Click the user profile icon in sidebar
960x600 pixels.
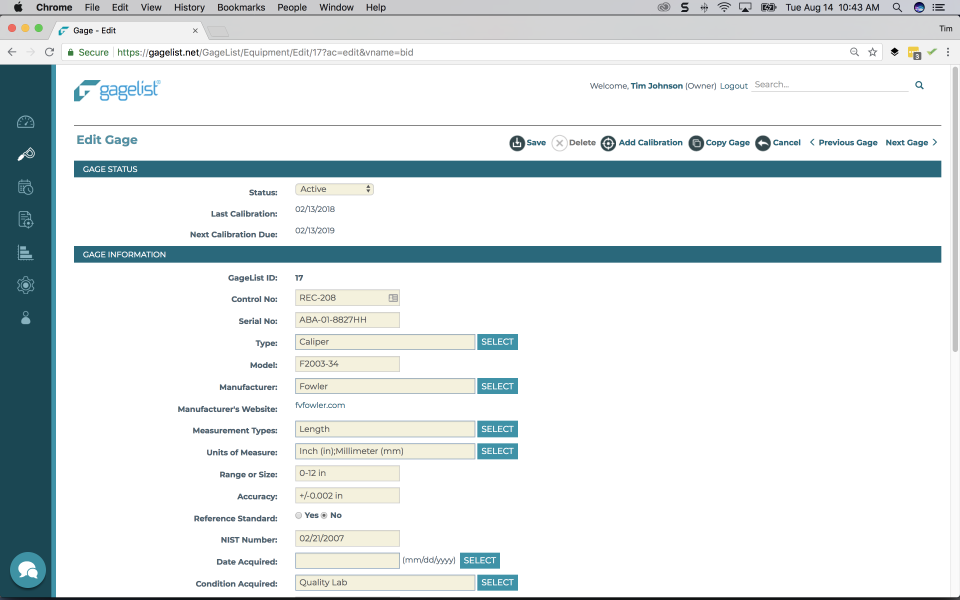tap(25, 318)
